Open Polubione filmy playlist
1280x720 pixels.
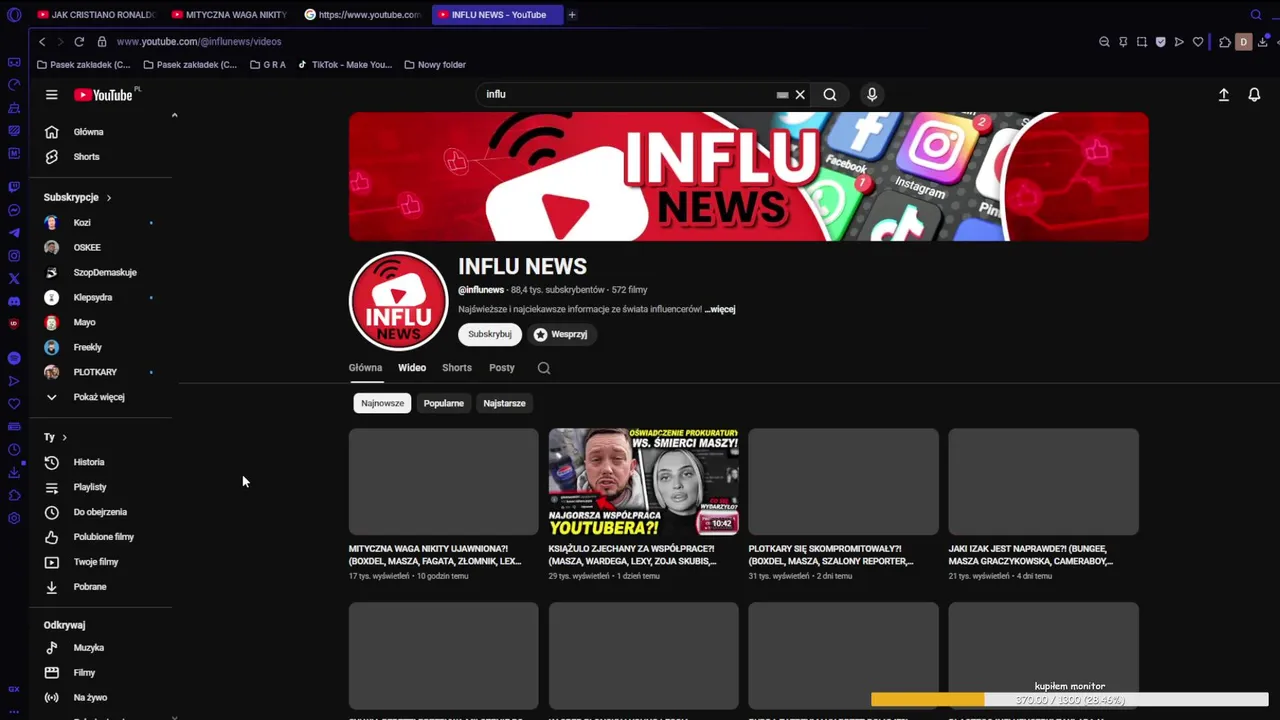coord(105,537)
